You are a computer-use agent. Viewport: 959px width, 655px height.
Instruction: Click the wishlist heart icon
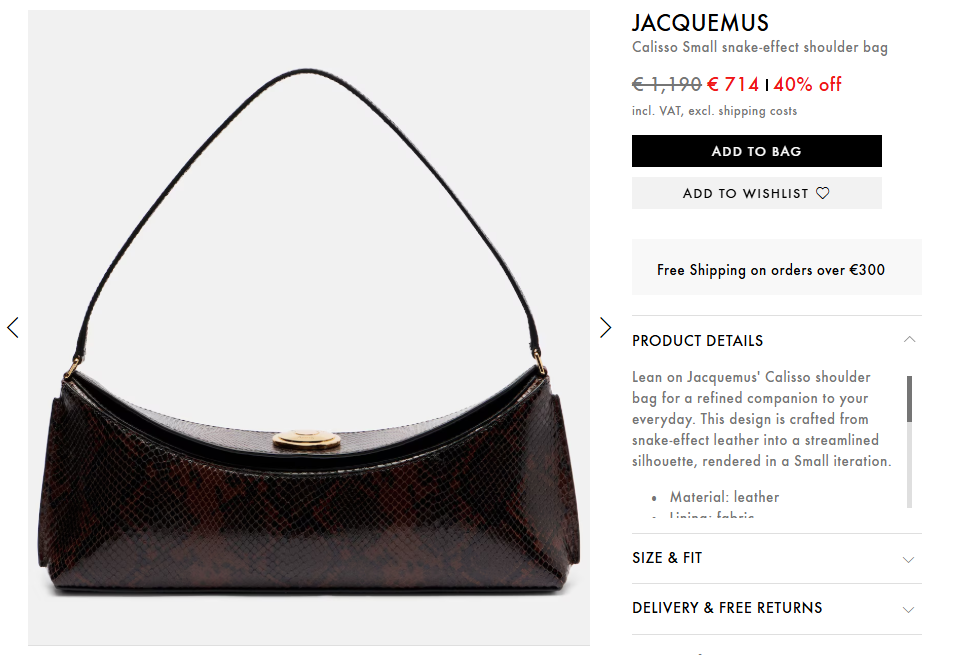tap(823, 193)
